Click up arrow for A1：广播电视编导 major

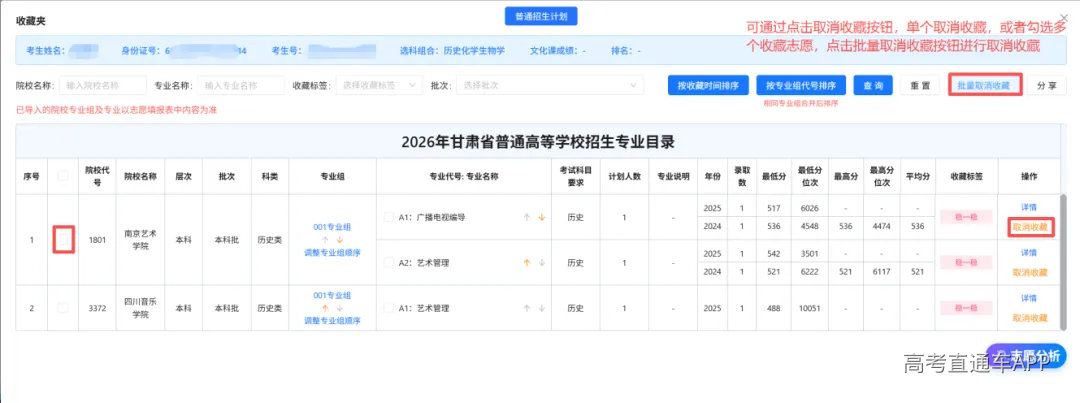527,217
